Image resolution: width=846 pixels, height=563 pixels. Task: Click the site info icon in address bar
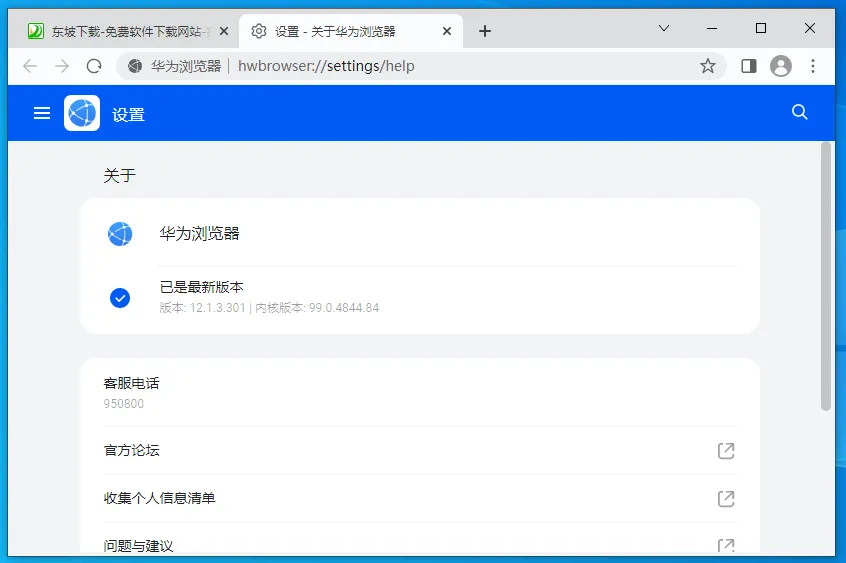(x=135, y=66)
